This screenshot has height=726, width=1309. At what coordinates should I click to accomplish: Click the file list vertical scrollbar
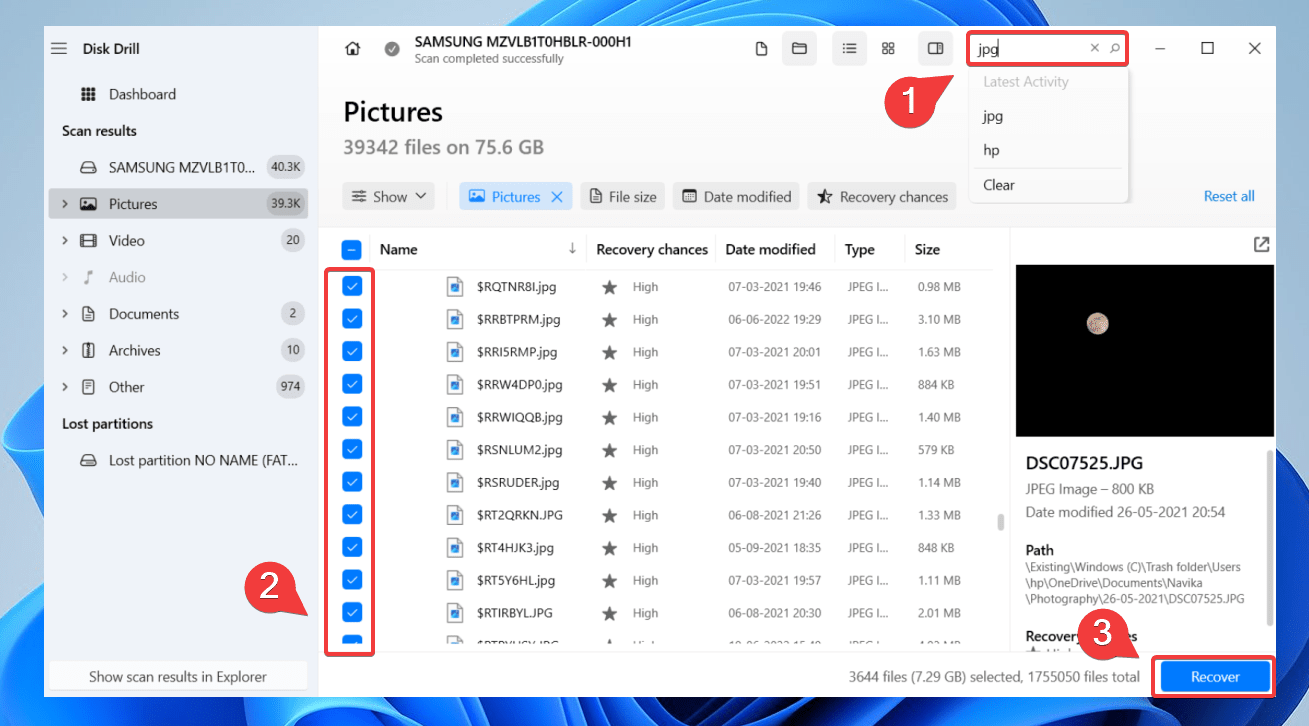[1001, 522]
